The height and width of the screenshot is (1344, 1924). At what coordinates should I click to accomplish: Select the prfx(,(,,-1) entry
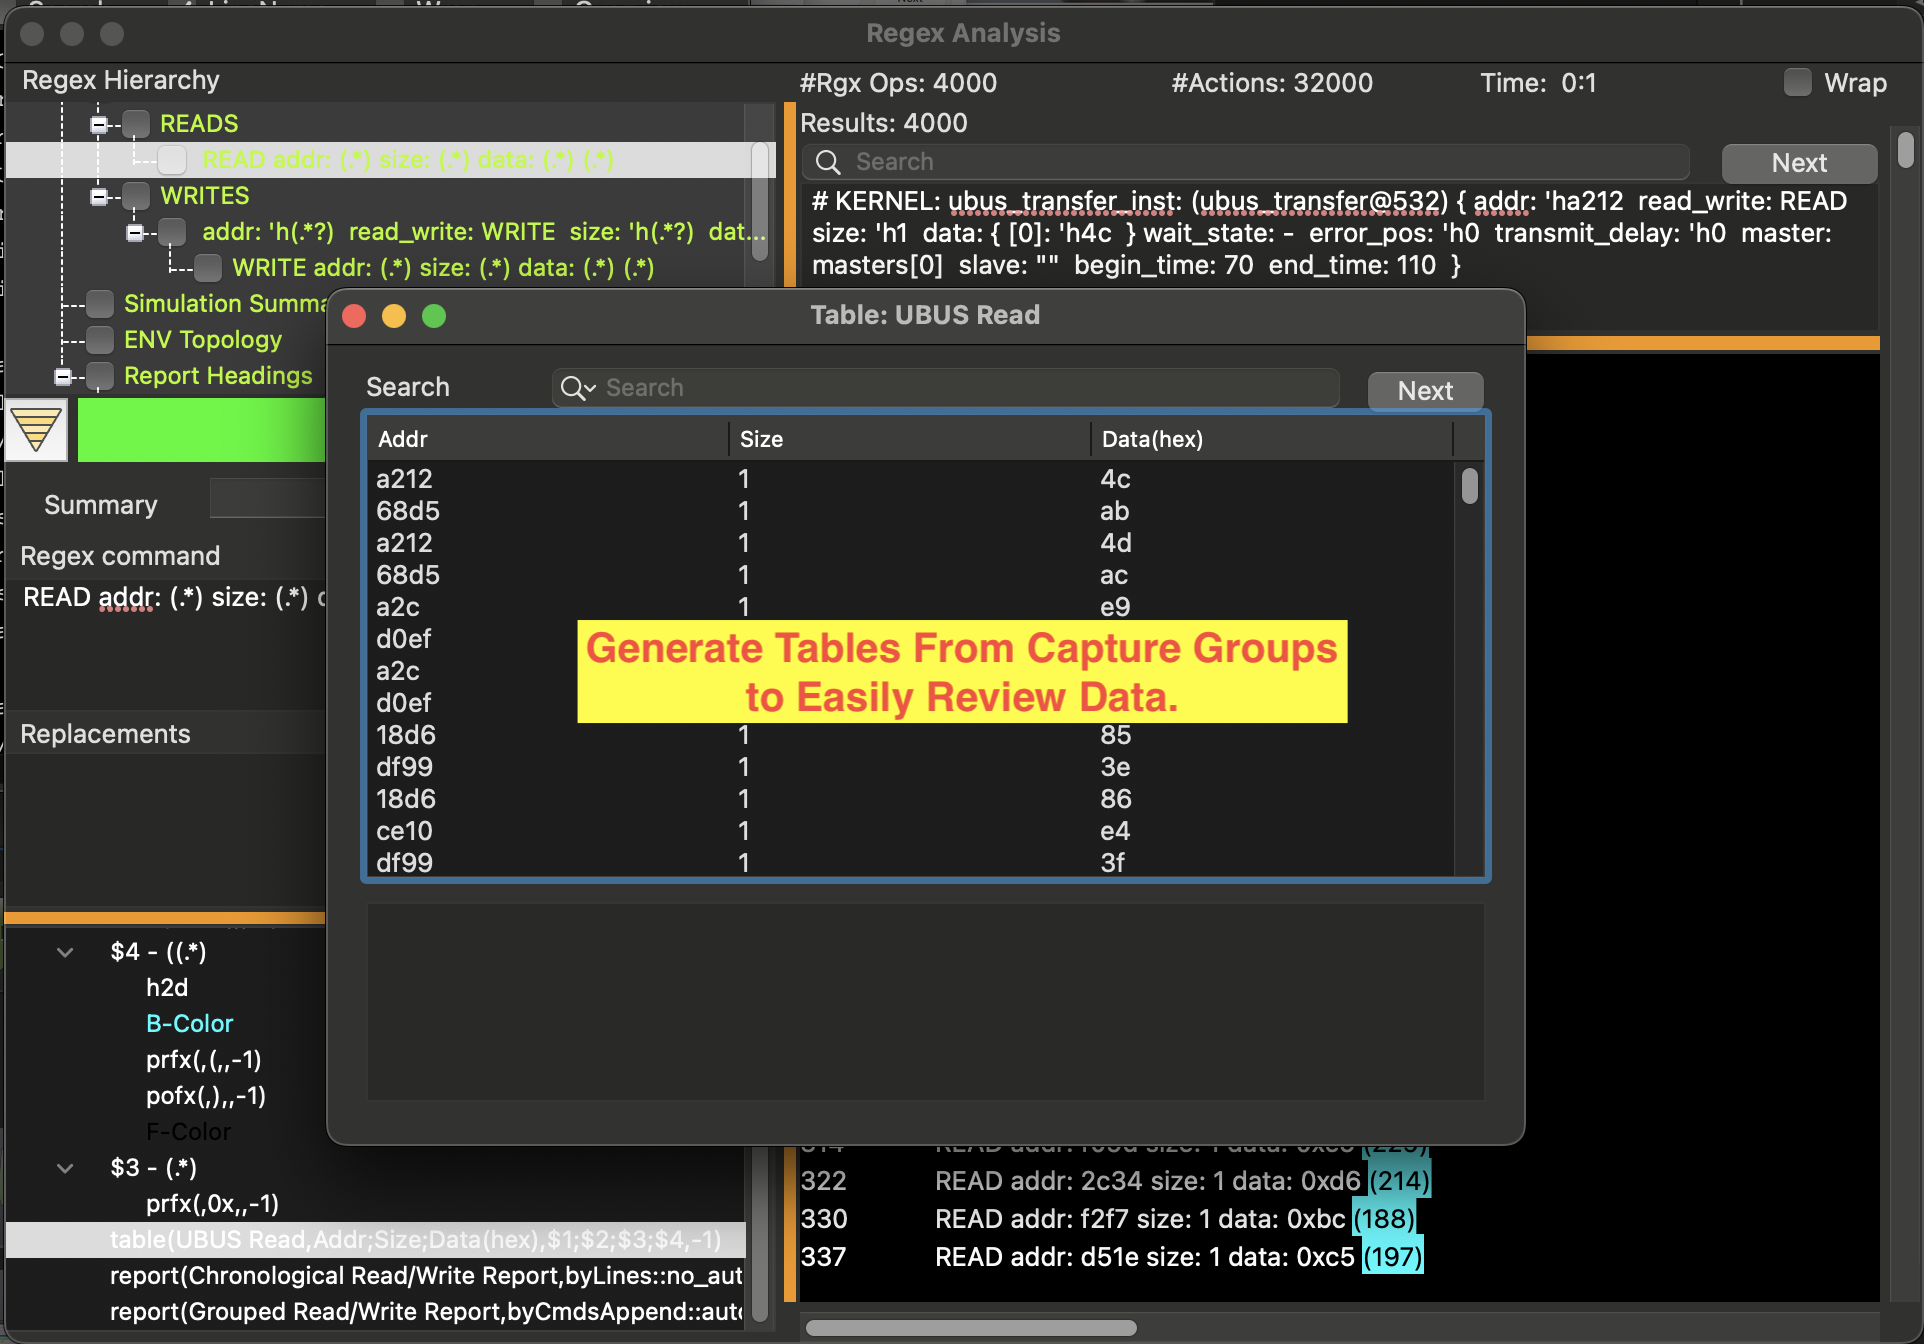coord(204,1060)
